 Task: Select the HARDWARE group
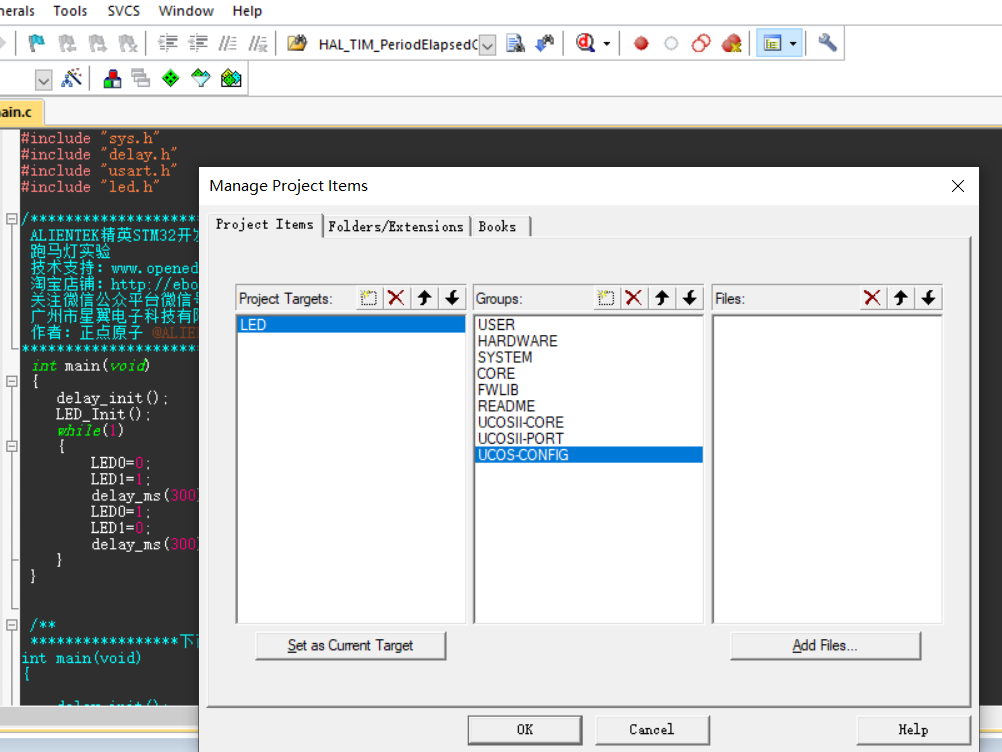coord(588,341)
